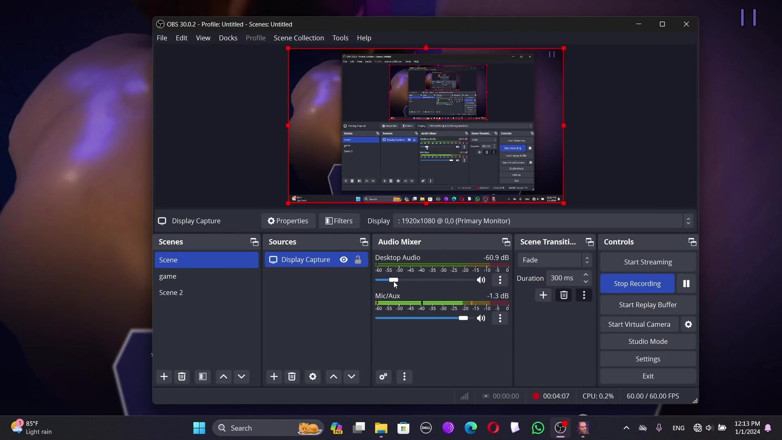The width and height of the screenshot is (782, 440).
Task: Adjust the Desktop Audio volume slider
Action: (x=393, y=280)
